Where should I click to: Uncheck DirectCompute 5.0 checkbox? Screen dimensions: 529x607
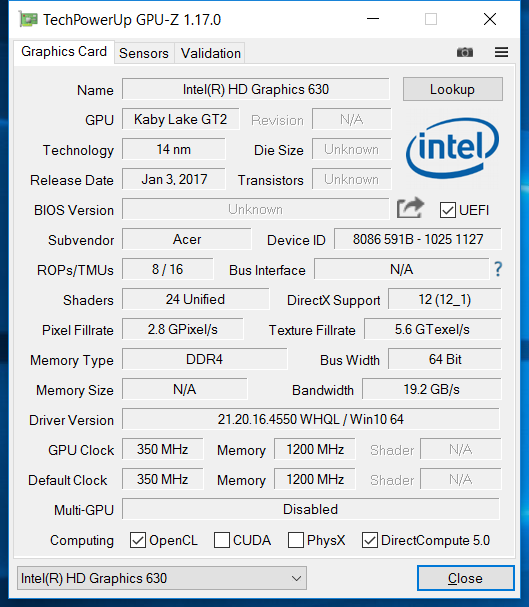(x=370, y=540)
